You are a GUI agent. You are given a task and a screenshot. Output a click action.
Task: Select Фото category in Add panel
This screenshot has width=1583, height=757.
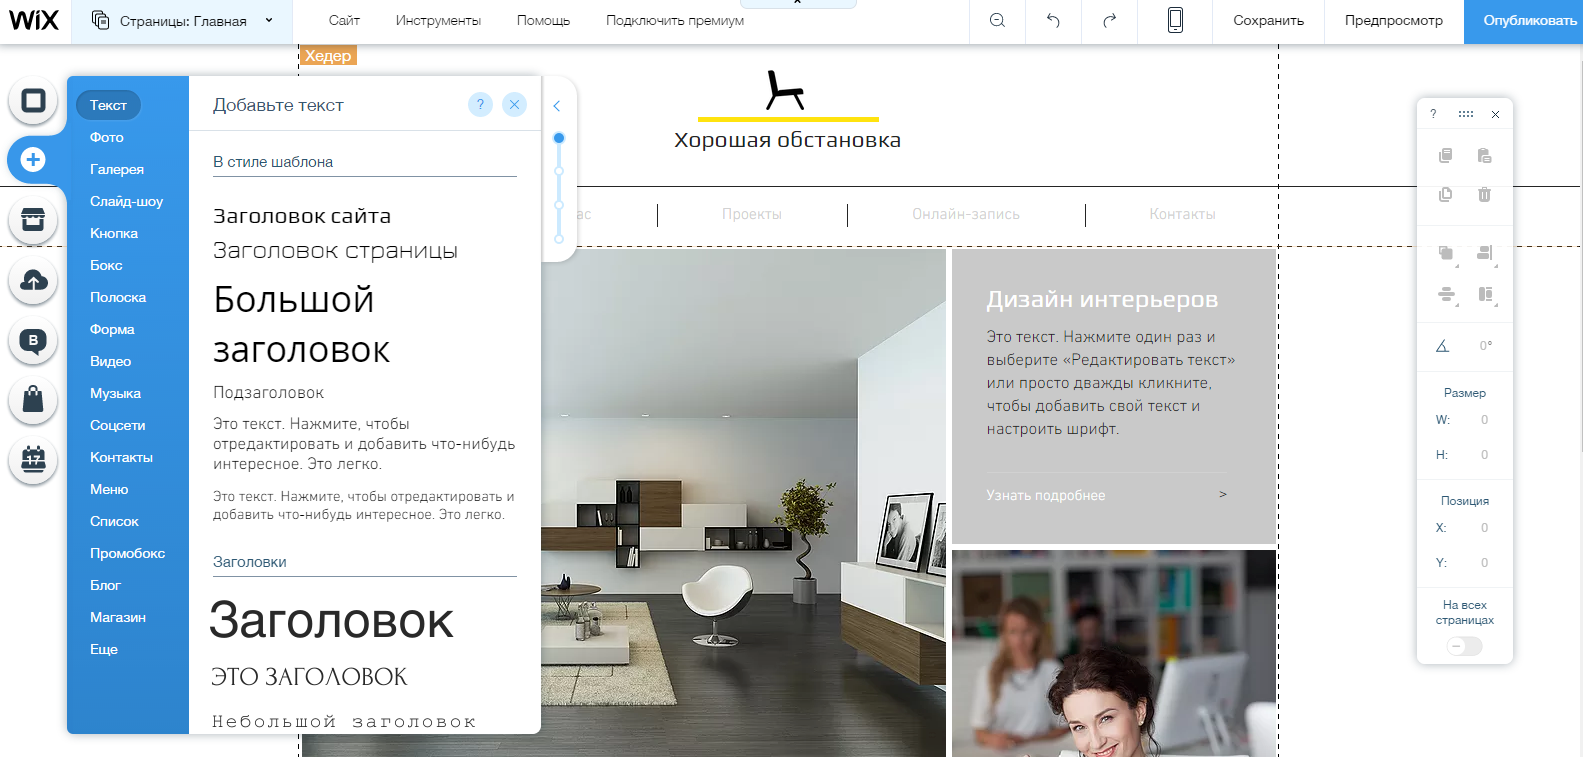107,137
